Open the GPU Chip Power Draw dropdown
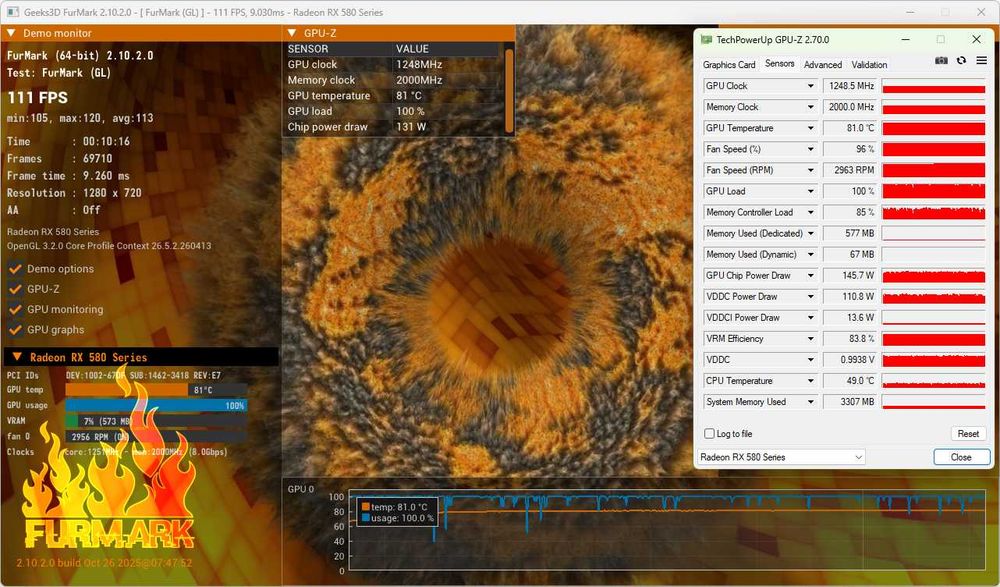 [811, 275]
